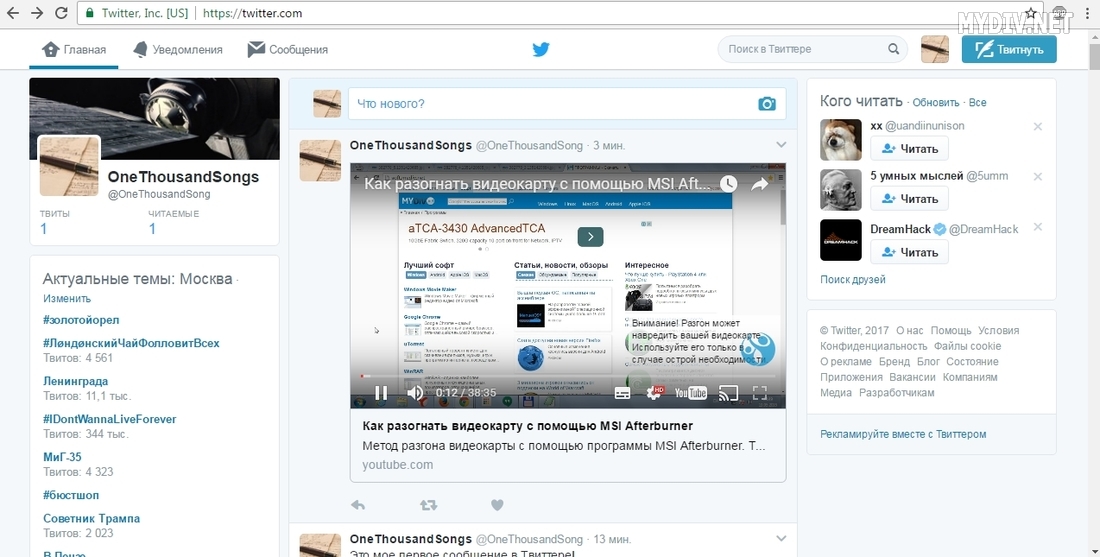Viewport: 1100px width, 557px height.
Task: Follow uandiinunison with Читать button
Action: (x=909, y=149)
